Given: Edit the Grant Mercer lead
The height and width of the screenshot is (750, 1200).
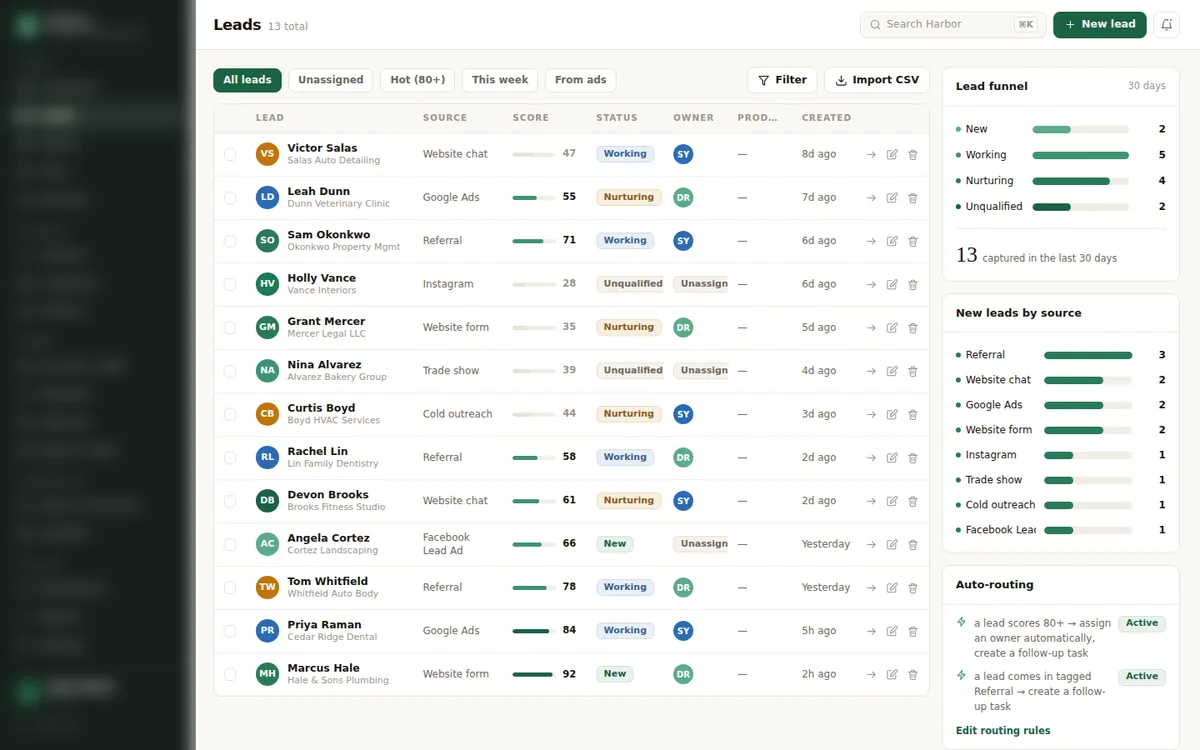Looking at the screenshot, I should tap(892, 328).
